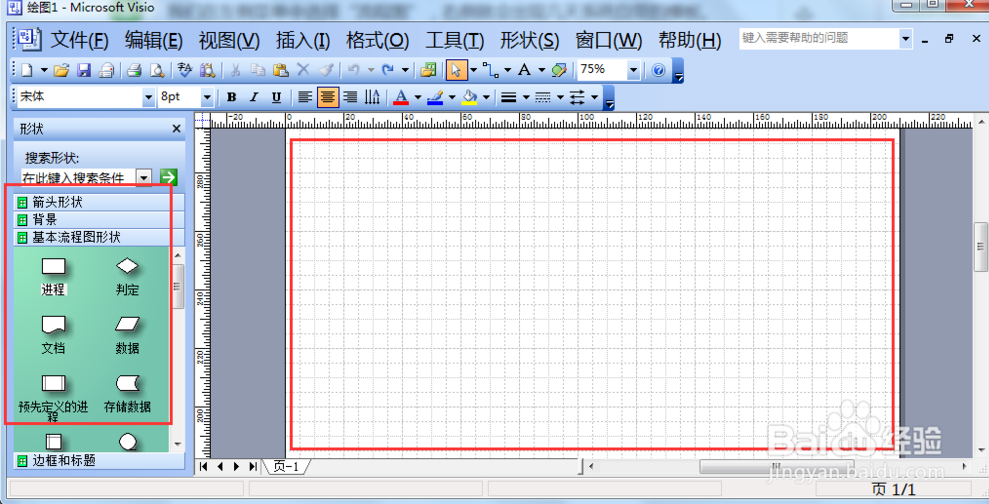Expand the Borders and Titles (边框和标题) stencil
This screenshot has width=989, height=504.
(100, 461)
